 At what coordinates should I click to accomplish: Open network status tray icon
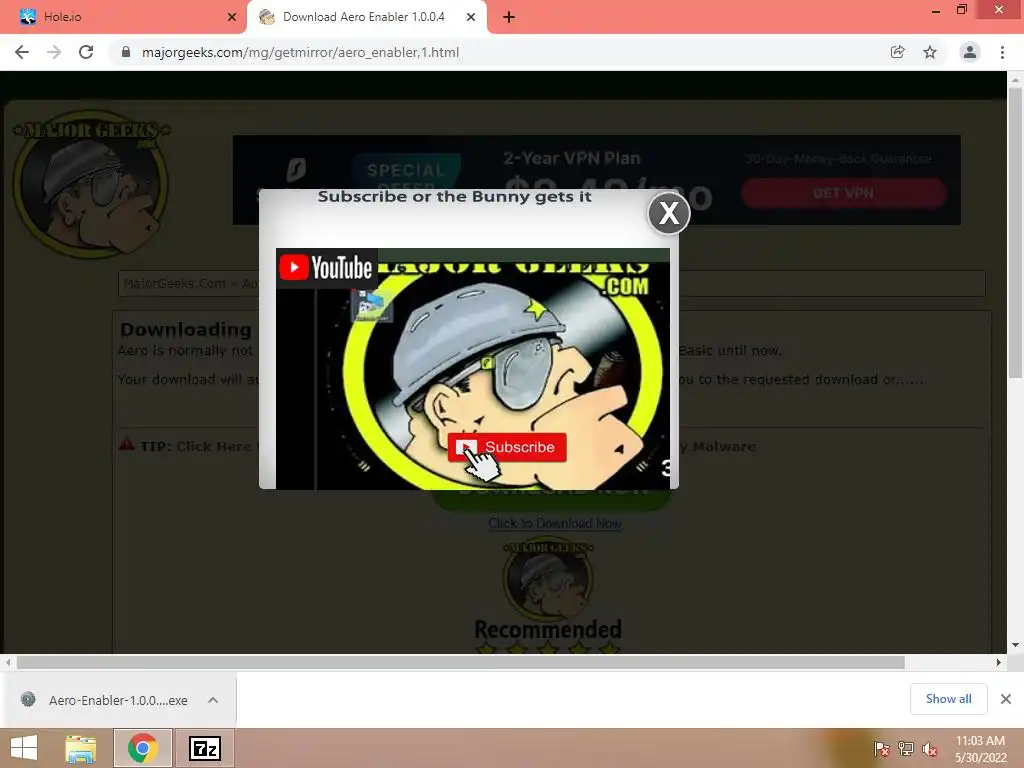tap(905, 749)
